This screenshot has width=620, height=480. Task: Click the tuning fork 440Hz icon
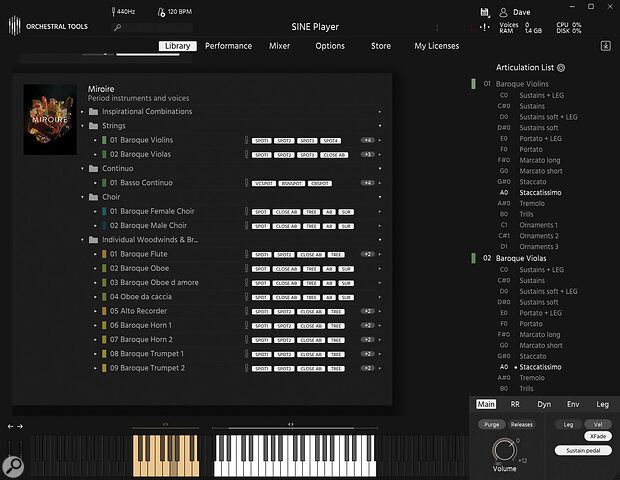(113, 12)
